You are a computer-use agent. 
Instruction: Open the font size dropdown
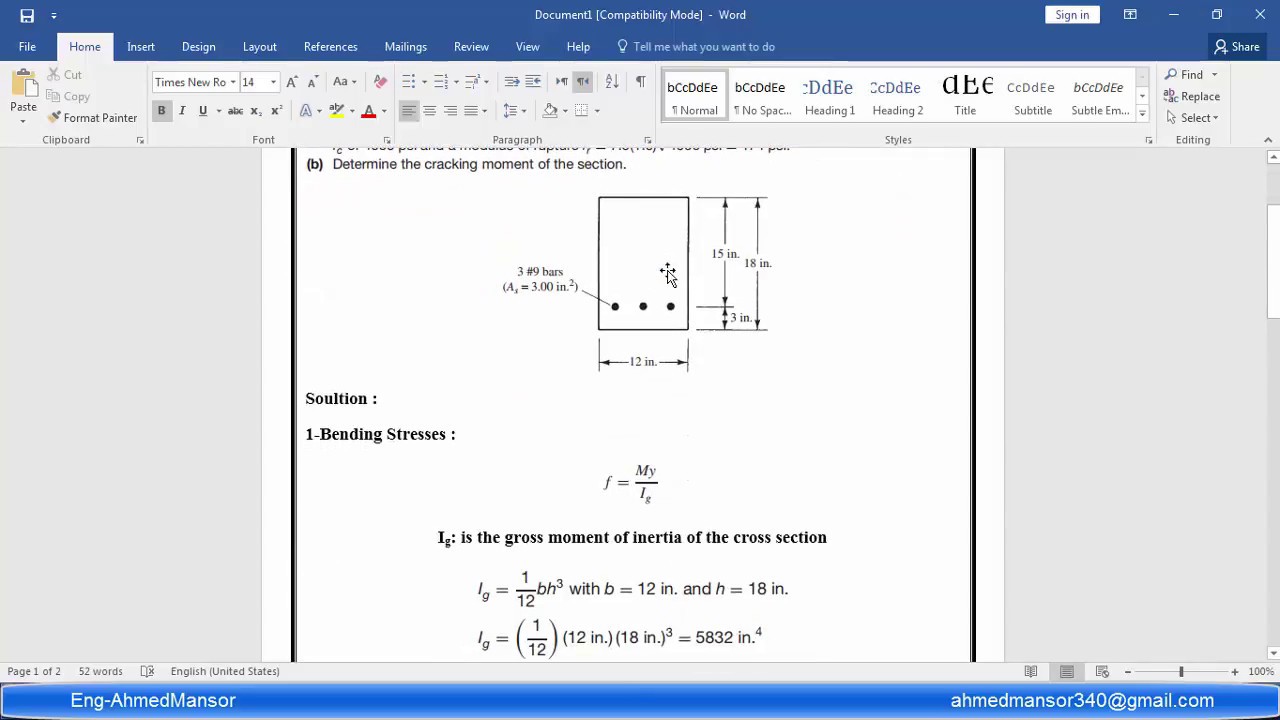coord(273,82)
